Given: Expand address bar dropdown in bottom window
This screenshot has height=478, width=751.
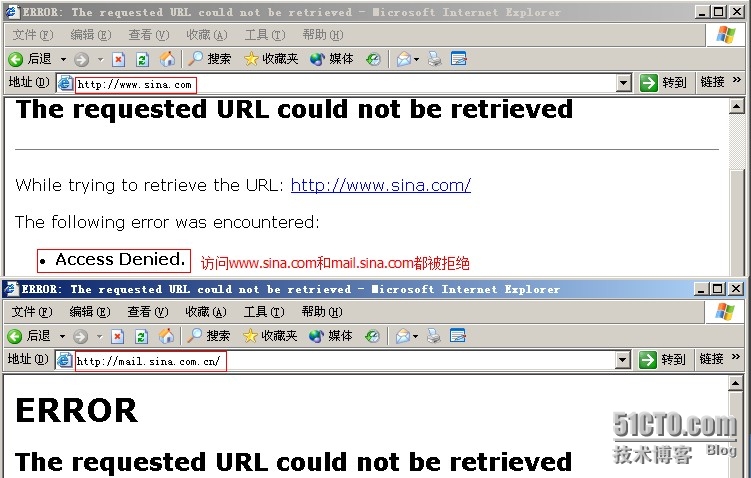Looking at the screenshot, I should (x=622, y=360).
